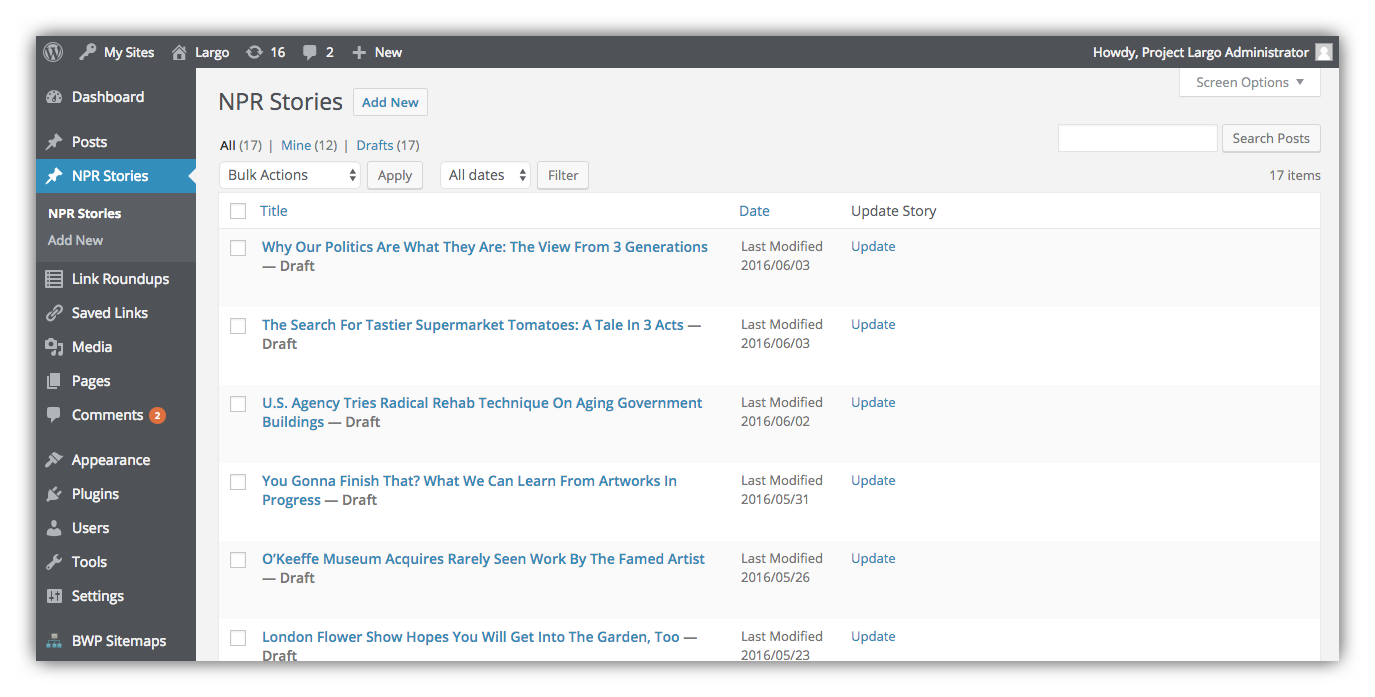Image resolution: width=1375 pixels, height=697 pixels.
Task: Open the All dates dropdown
Action: 485,175
